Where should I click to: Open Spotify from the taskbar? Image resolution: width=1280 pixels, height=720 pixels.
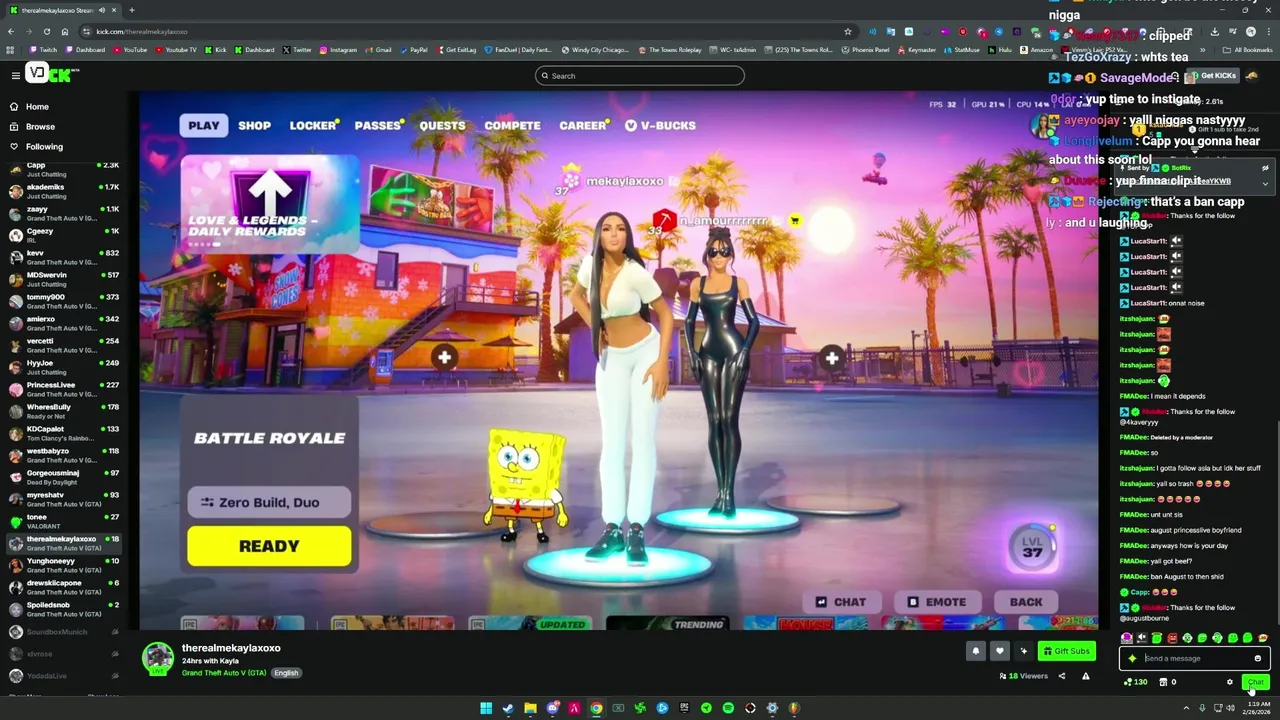tap(728, 708)
